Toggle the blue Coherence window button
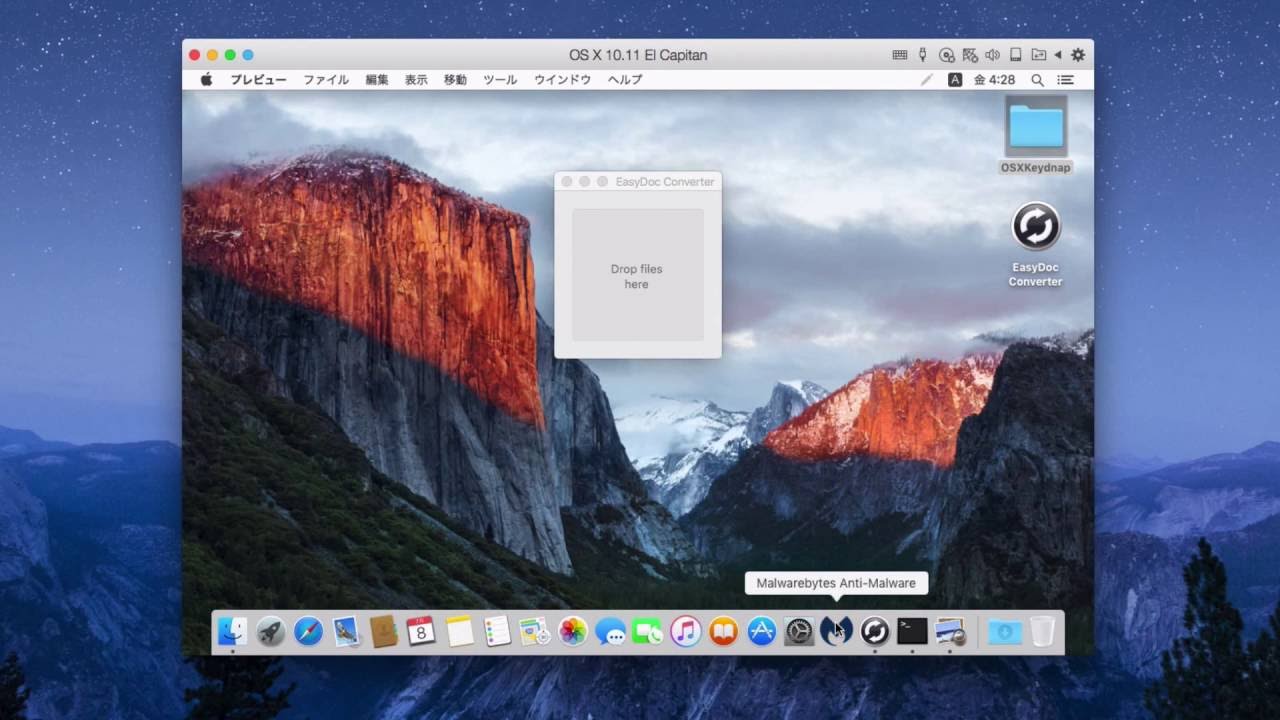The width and height of the screenshot is (1280, 720). [x=248, y=55]
